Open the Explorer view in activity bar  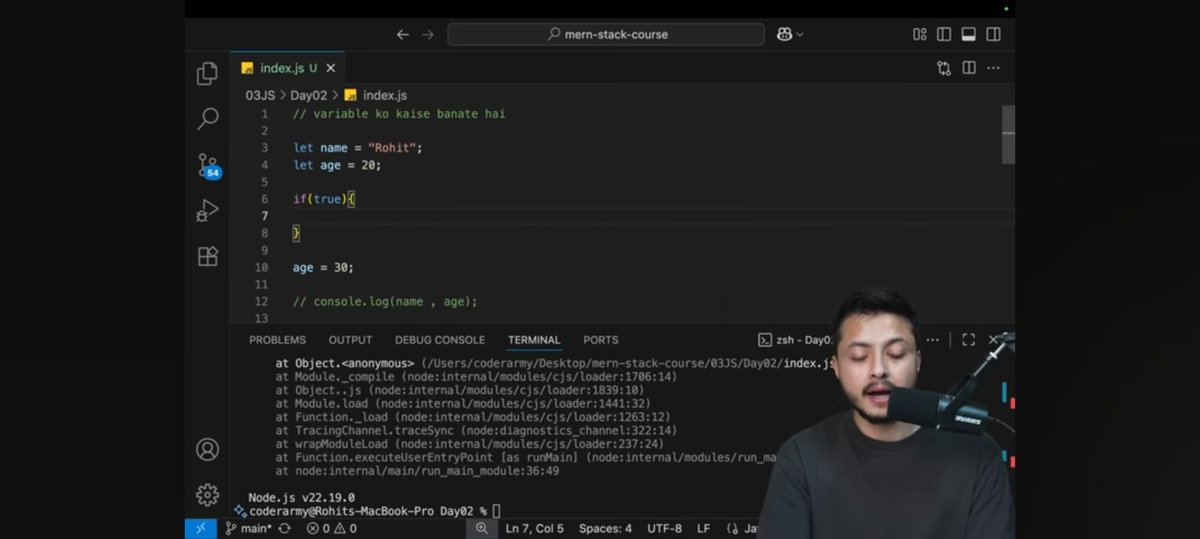207,74
